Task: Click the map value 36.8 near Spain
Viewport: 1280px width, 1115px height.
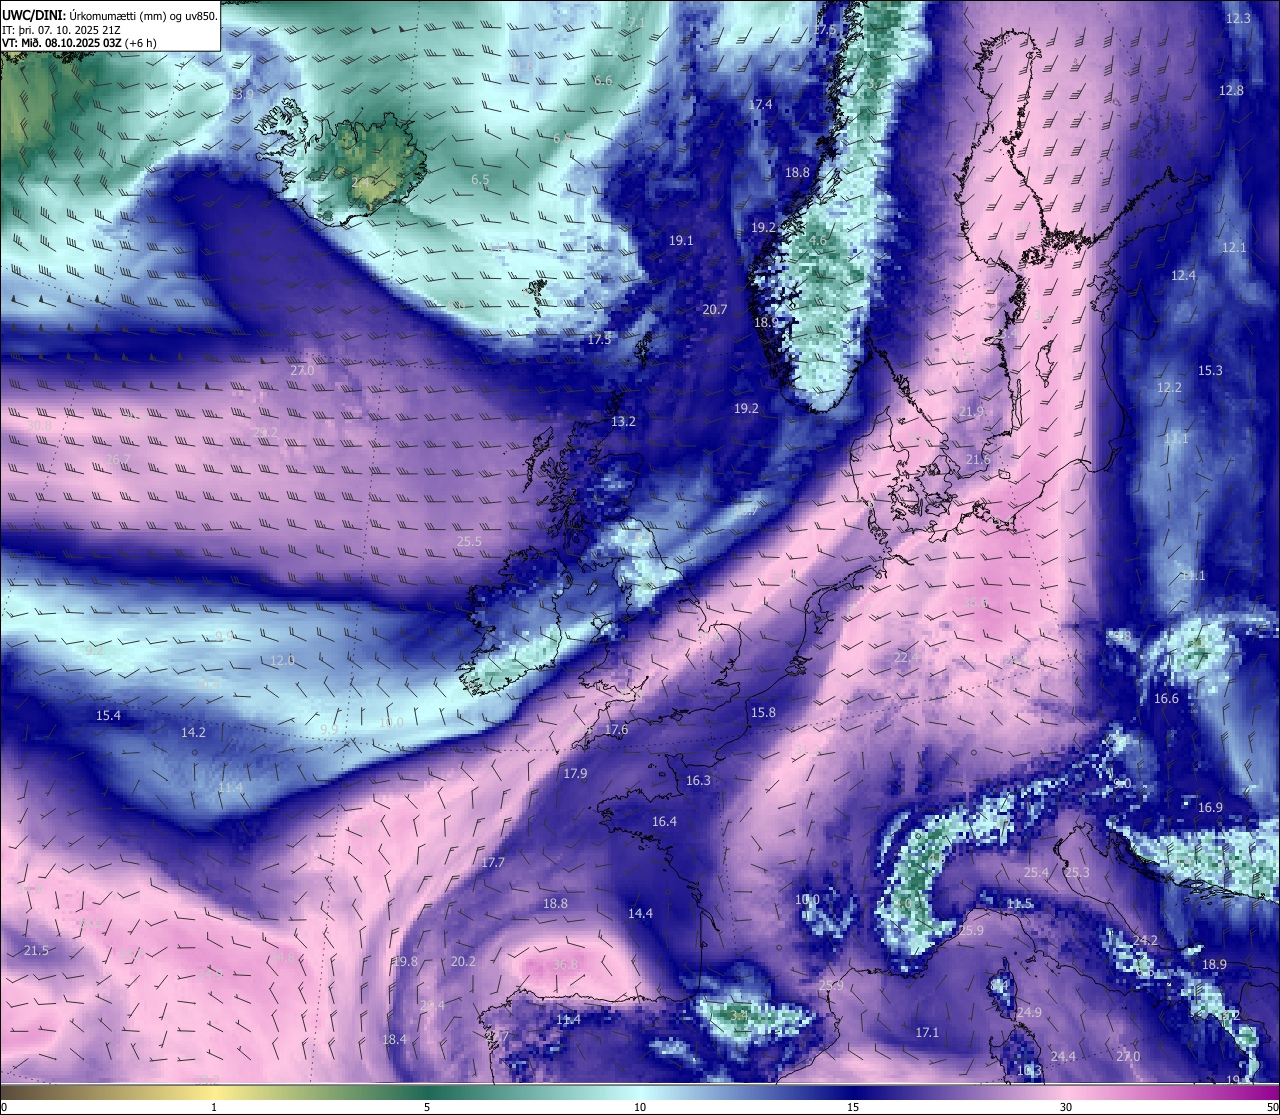Action: click(565, 965)
